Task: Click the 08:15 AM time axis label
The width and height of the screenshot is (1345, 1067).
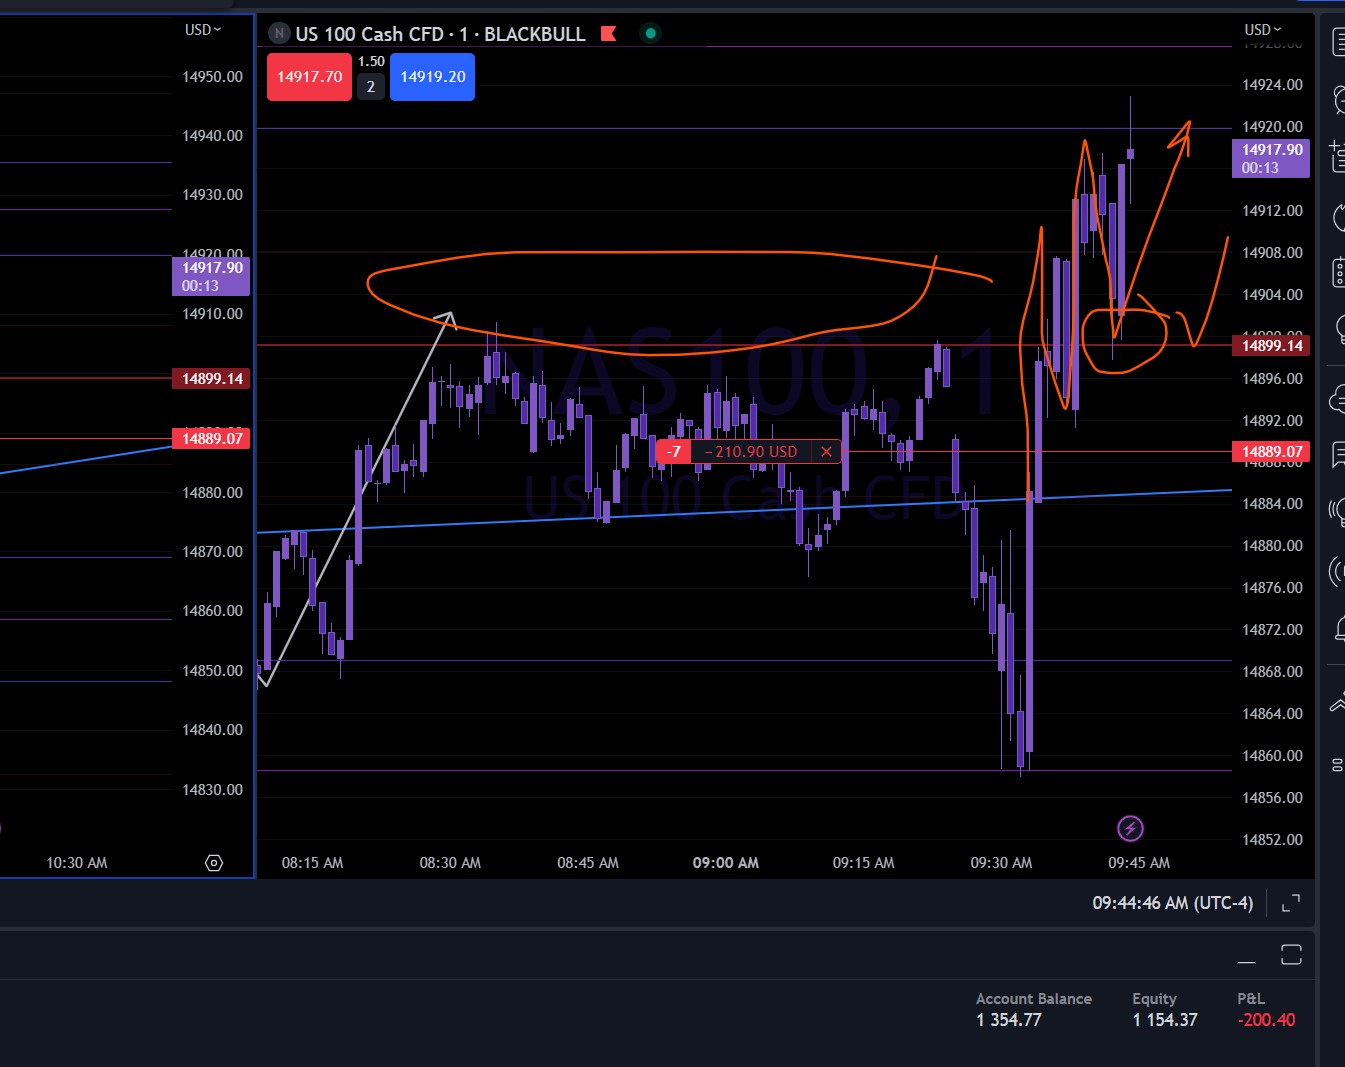Action: pyautogui.click(x=312, y=863)
